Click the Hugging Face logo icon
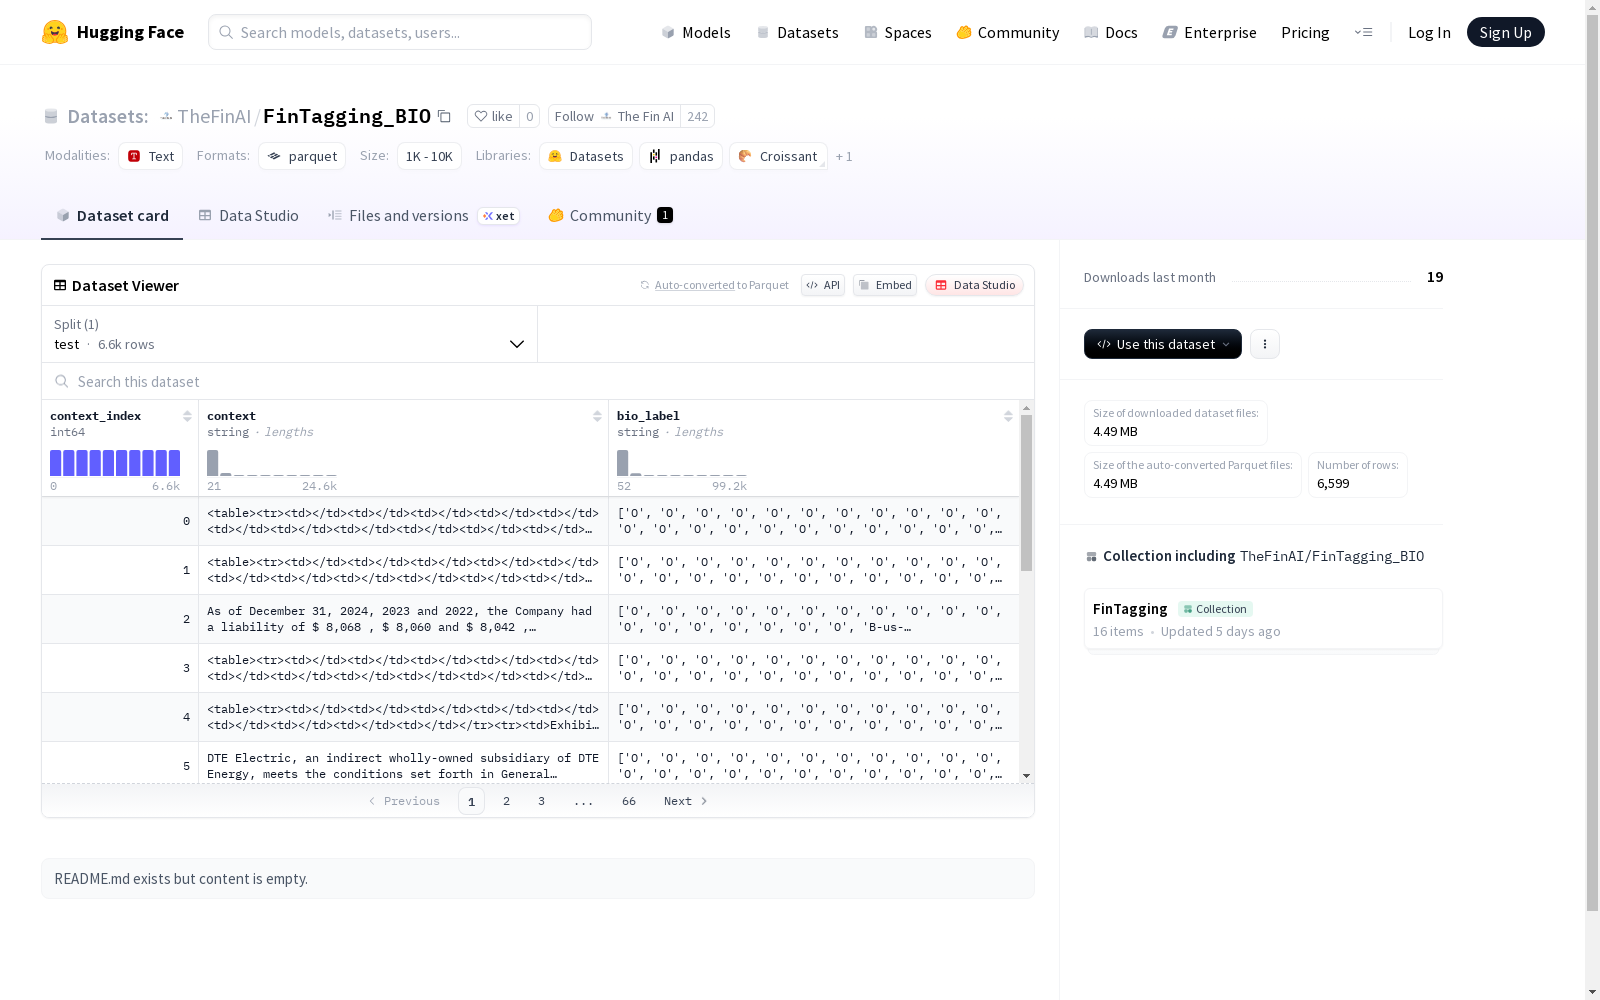Image resolution: width=1600 pixels, height=1000 pixels. coord(54,32)
